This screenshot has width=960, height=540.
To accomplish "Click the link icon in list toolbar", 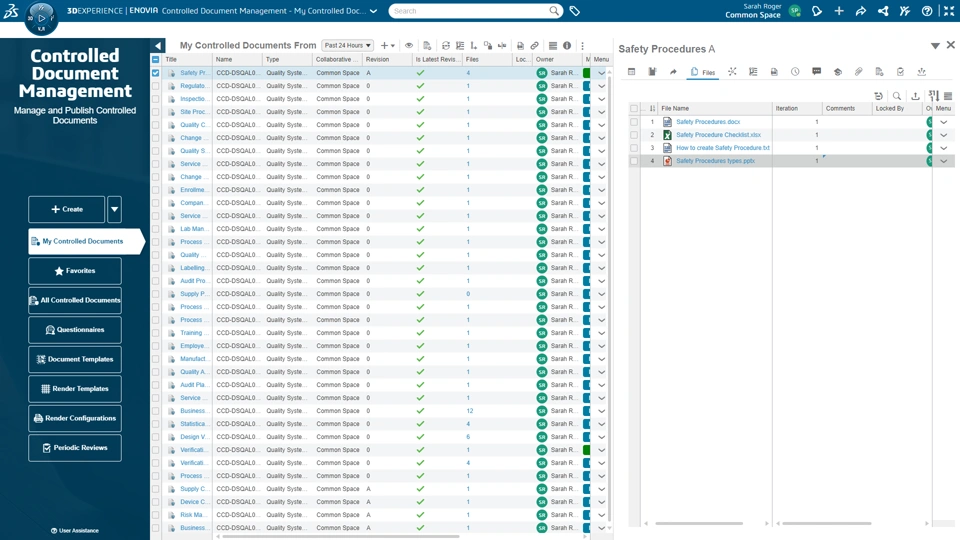I will point(534,45).
